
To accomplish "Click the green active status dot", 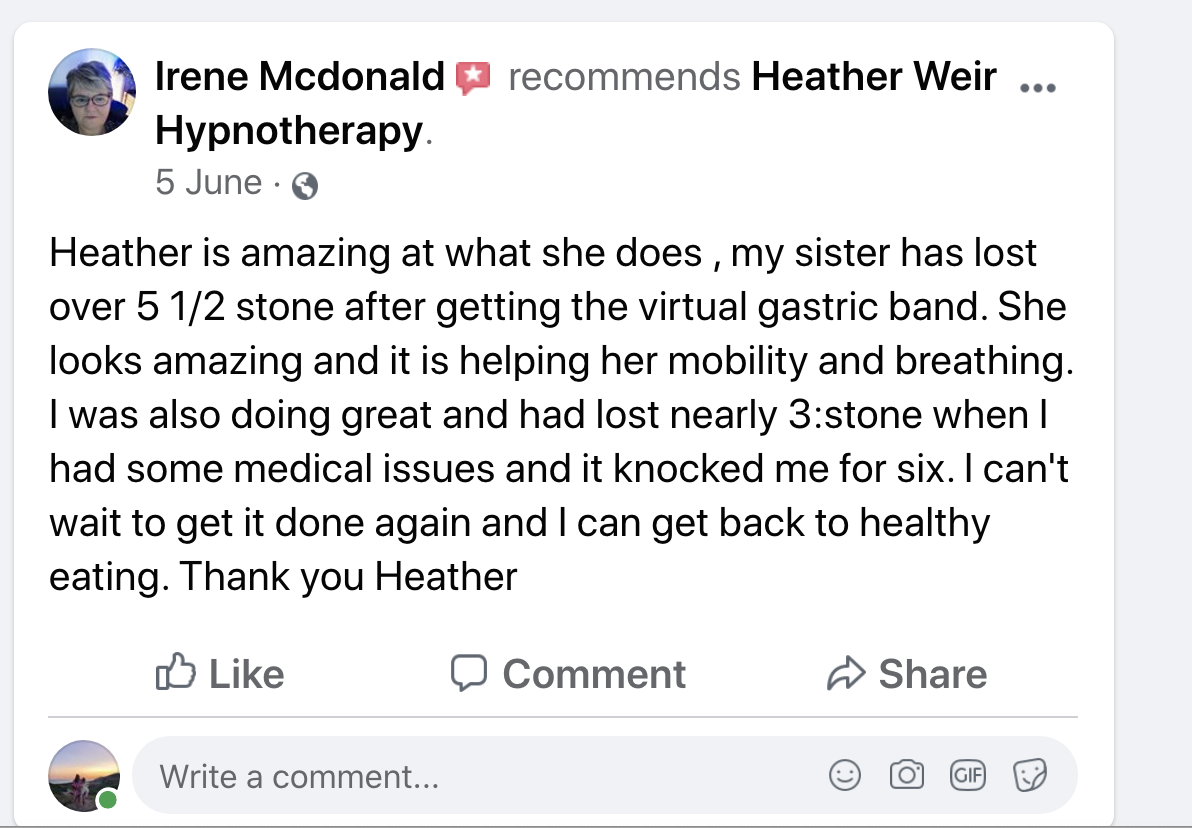I will tap(107, 800).
